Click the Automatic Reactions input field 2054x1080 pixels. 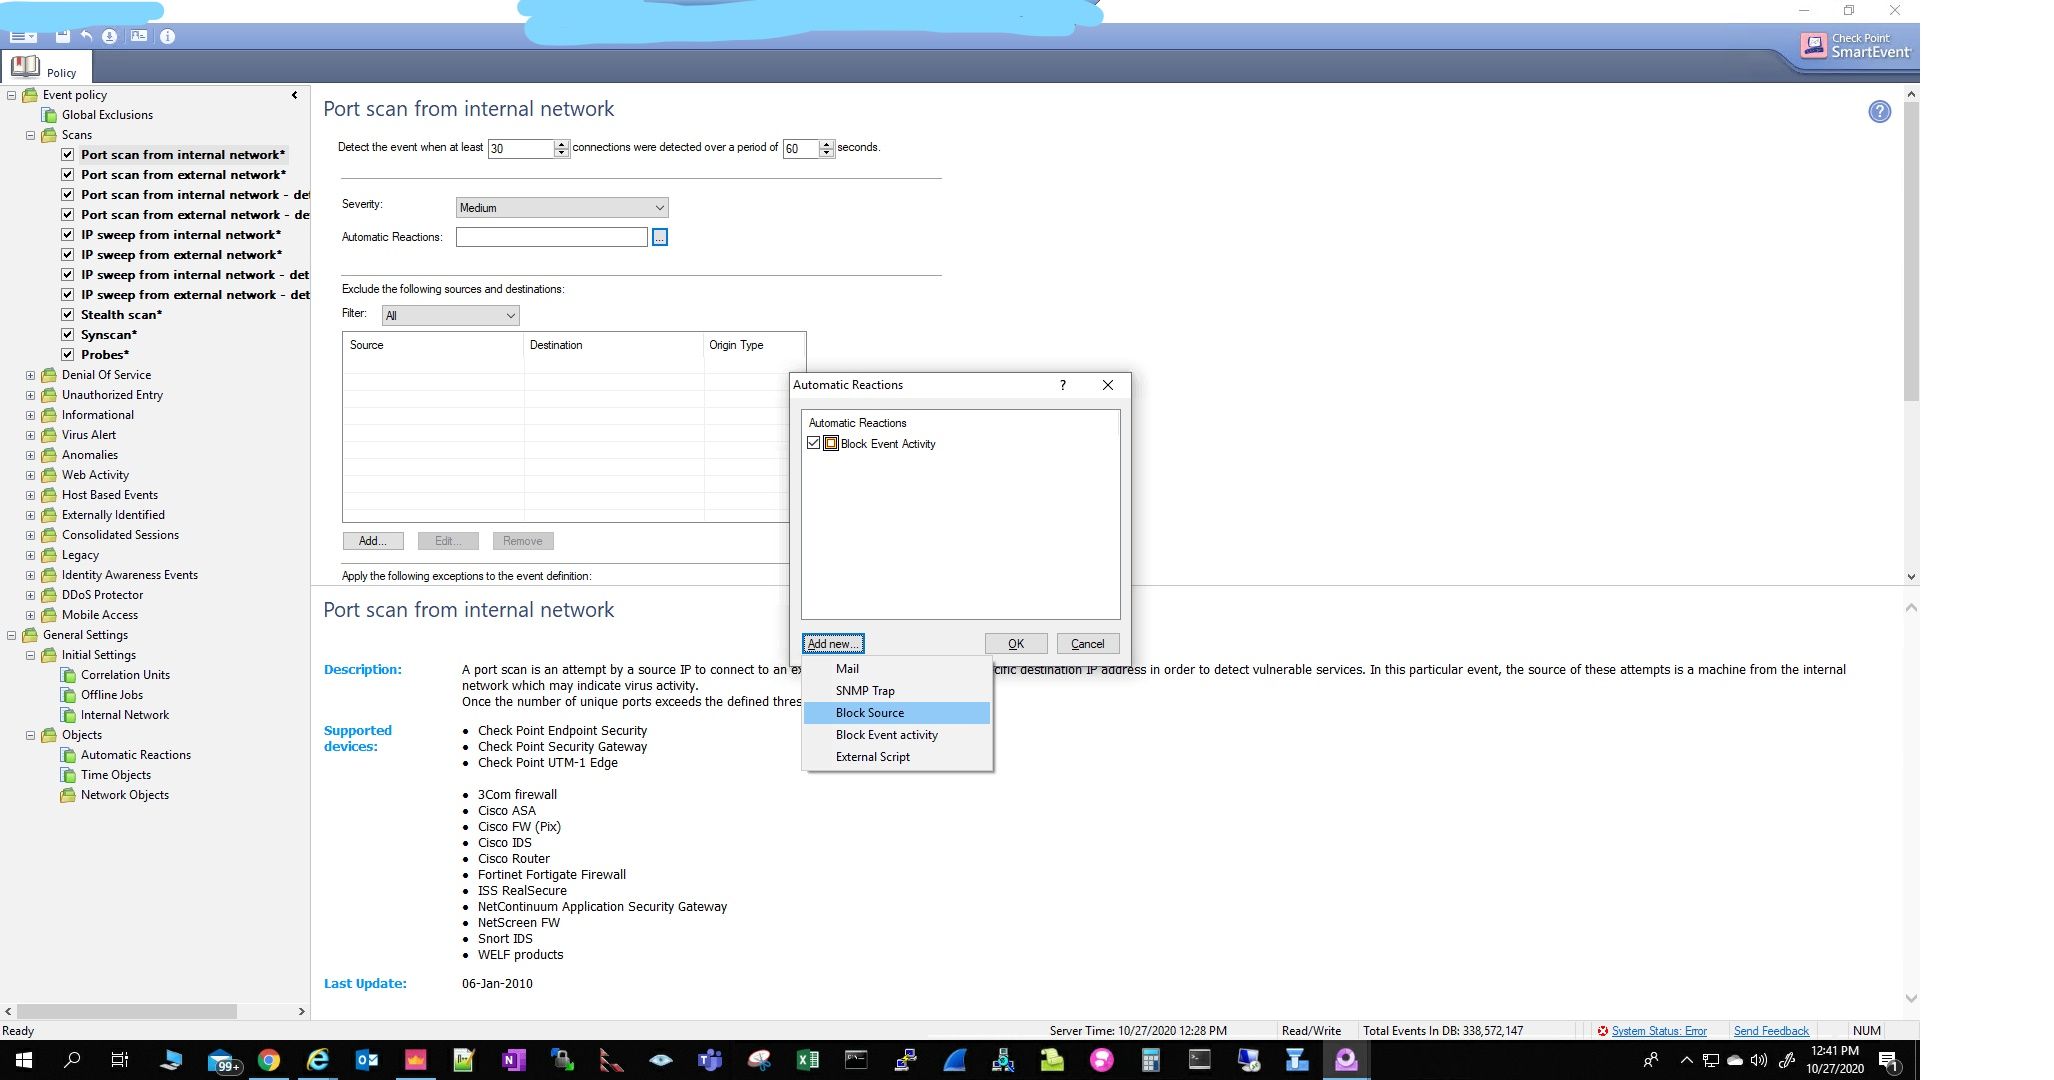(553, 236)
